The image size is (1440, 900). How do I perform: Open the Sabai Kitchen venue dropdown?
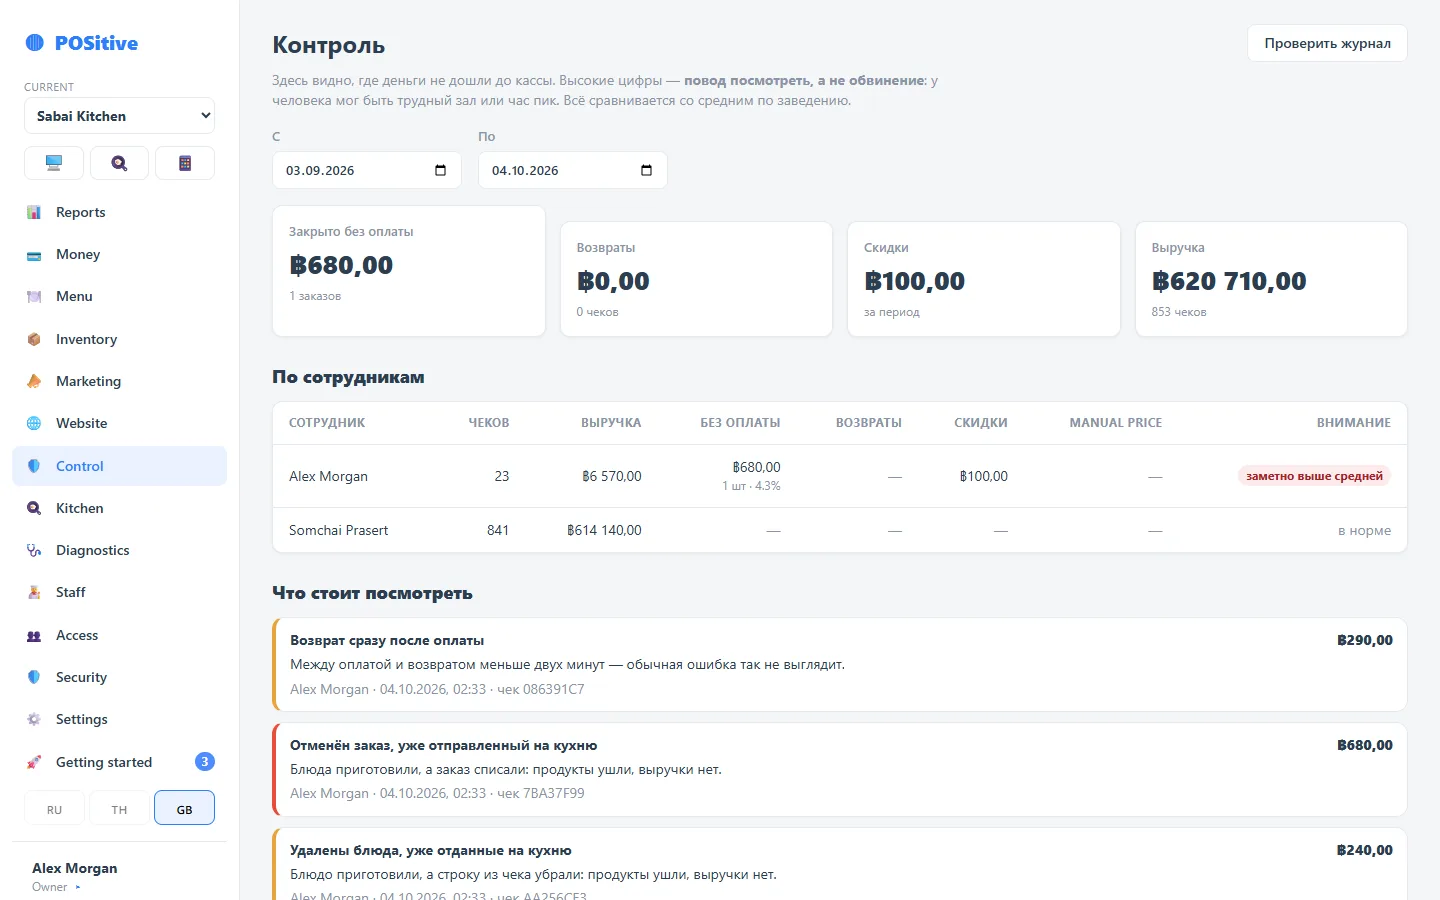click(x=119, y=116)
